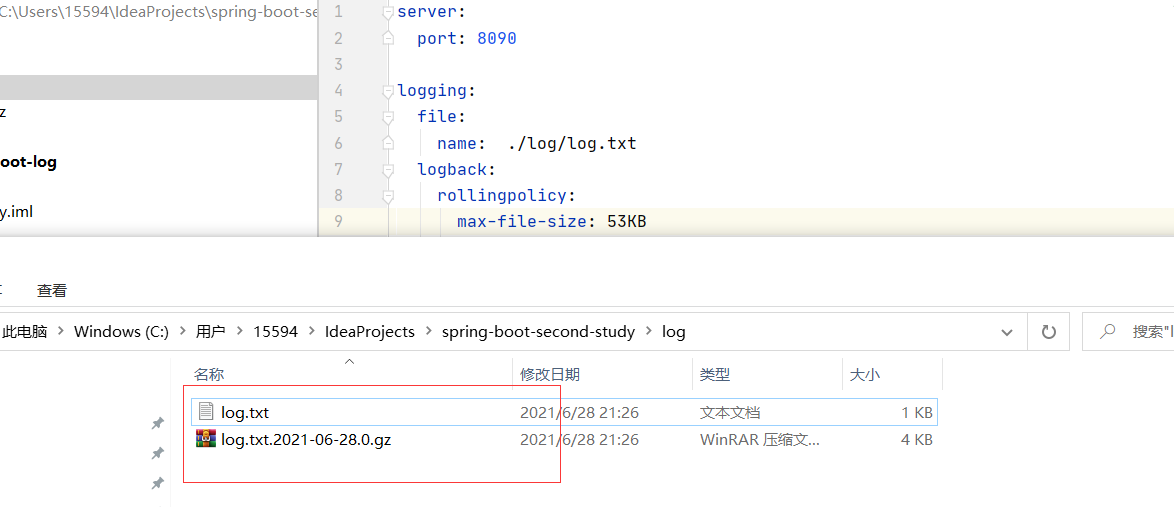Screen dimensions: 1174x507
Task: Click the WinRAR icon of log.txt.2021-06-28.0.gz
Action: coord(205,439)
